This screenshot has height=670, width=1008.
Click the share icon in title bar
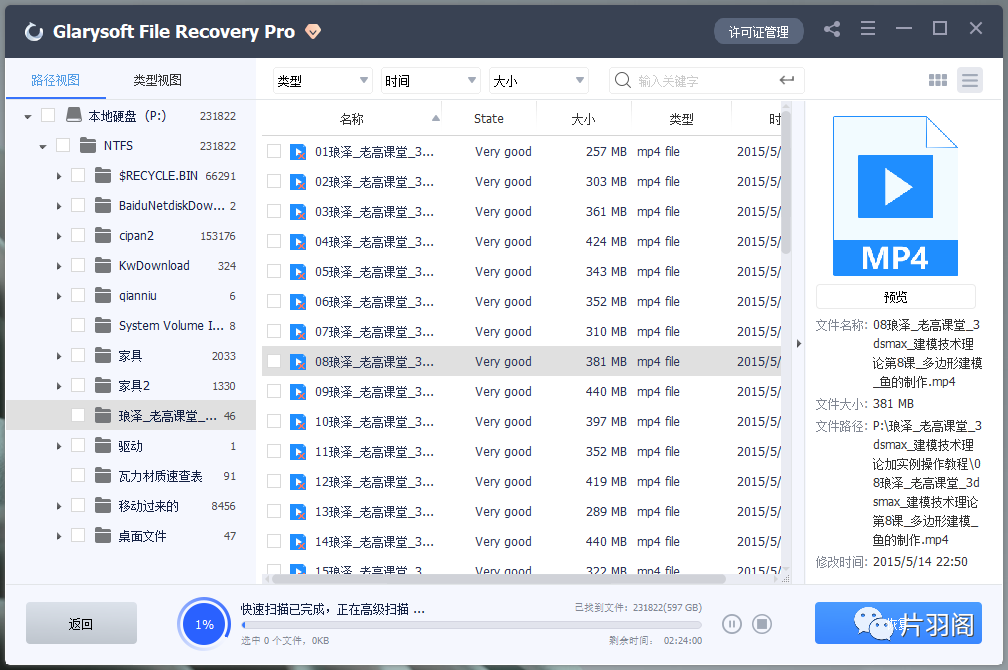(832, 29)
